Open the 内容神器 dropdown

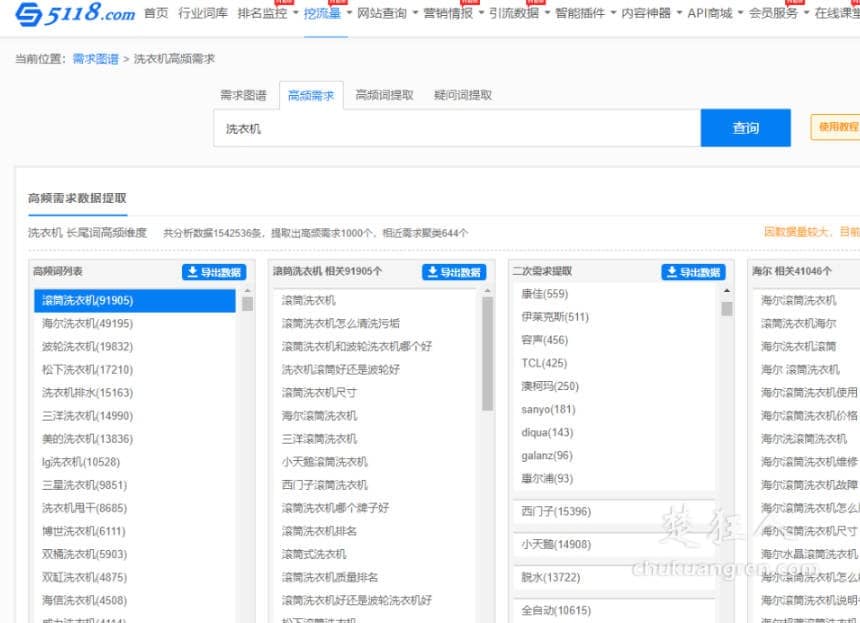tap(643, 14)
